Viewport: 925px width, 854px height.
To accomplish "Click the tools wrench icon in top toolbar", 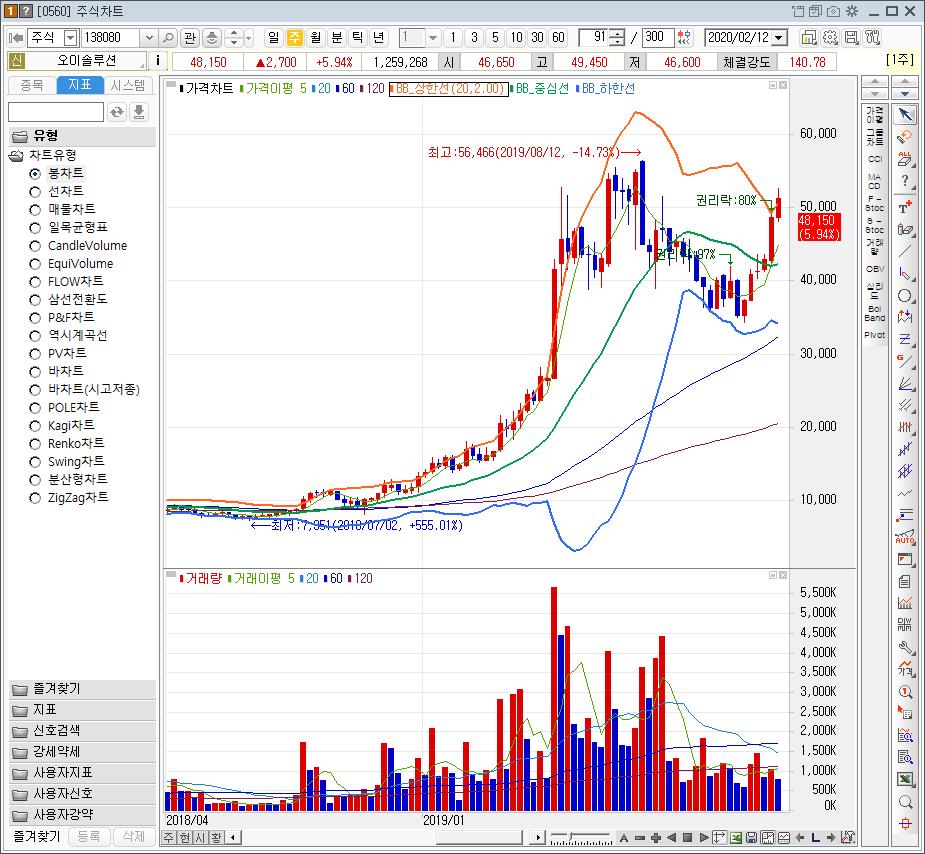I will click(872, 38).
